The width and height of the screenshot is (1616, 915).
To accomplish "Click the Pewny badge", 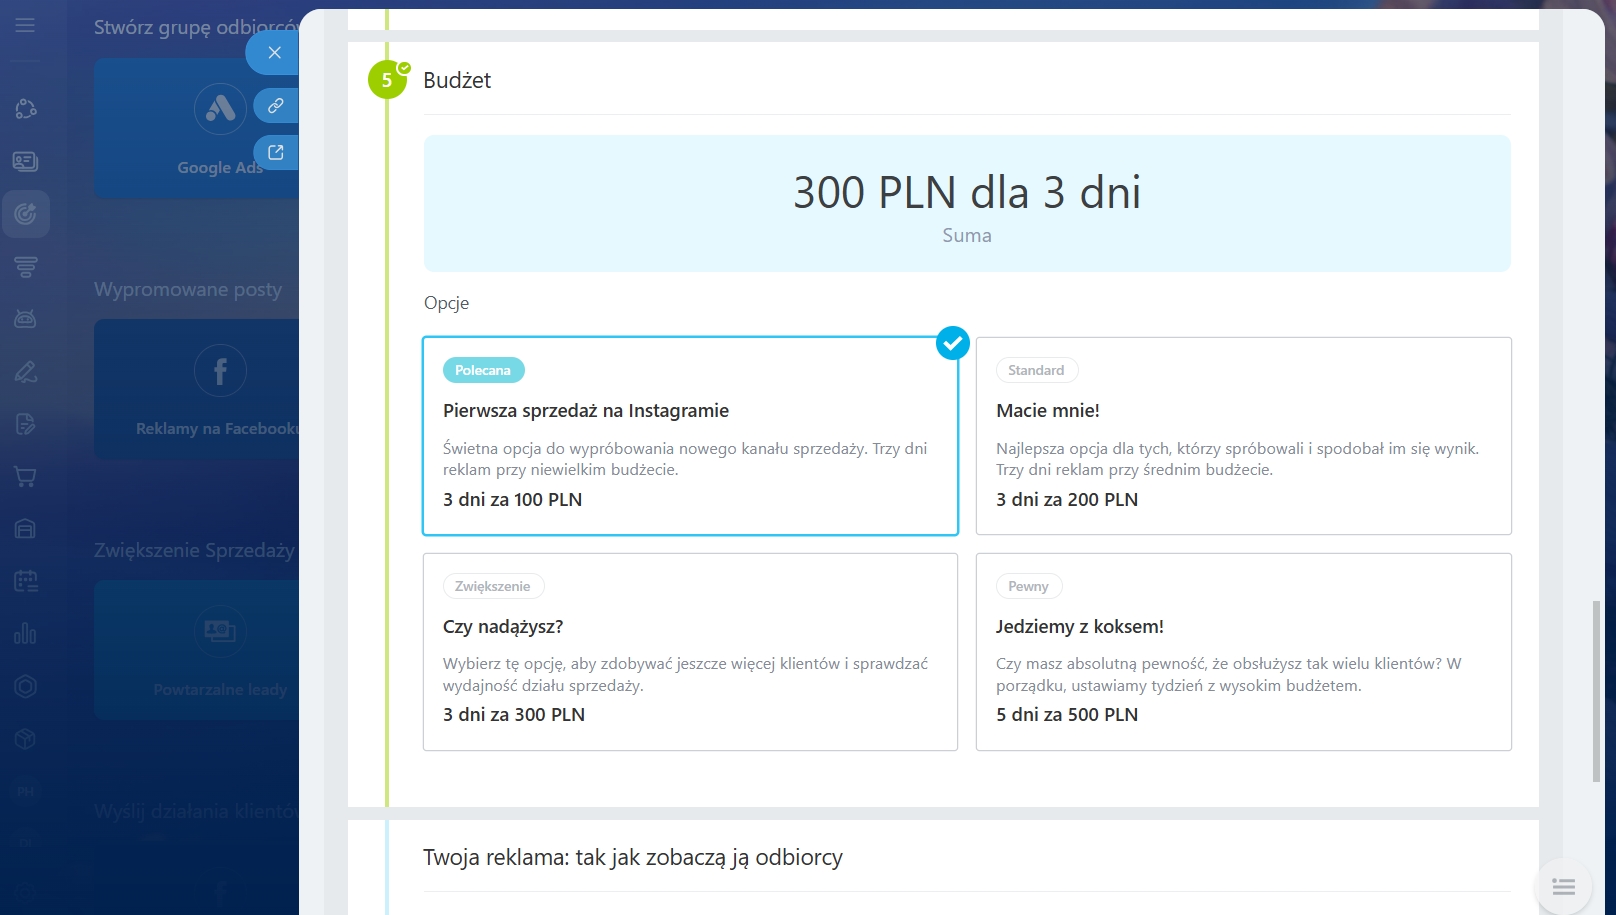I will [1028, 586].
